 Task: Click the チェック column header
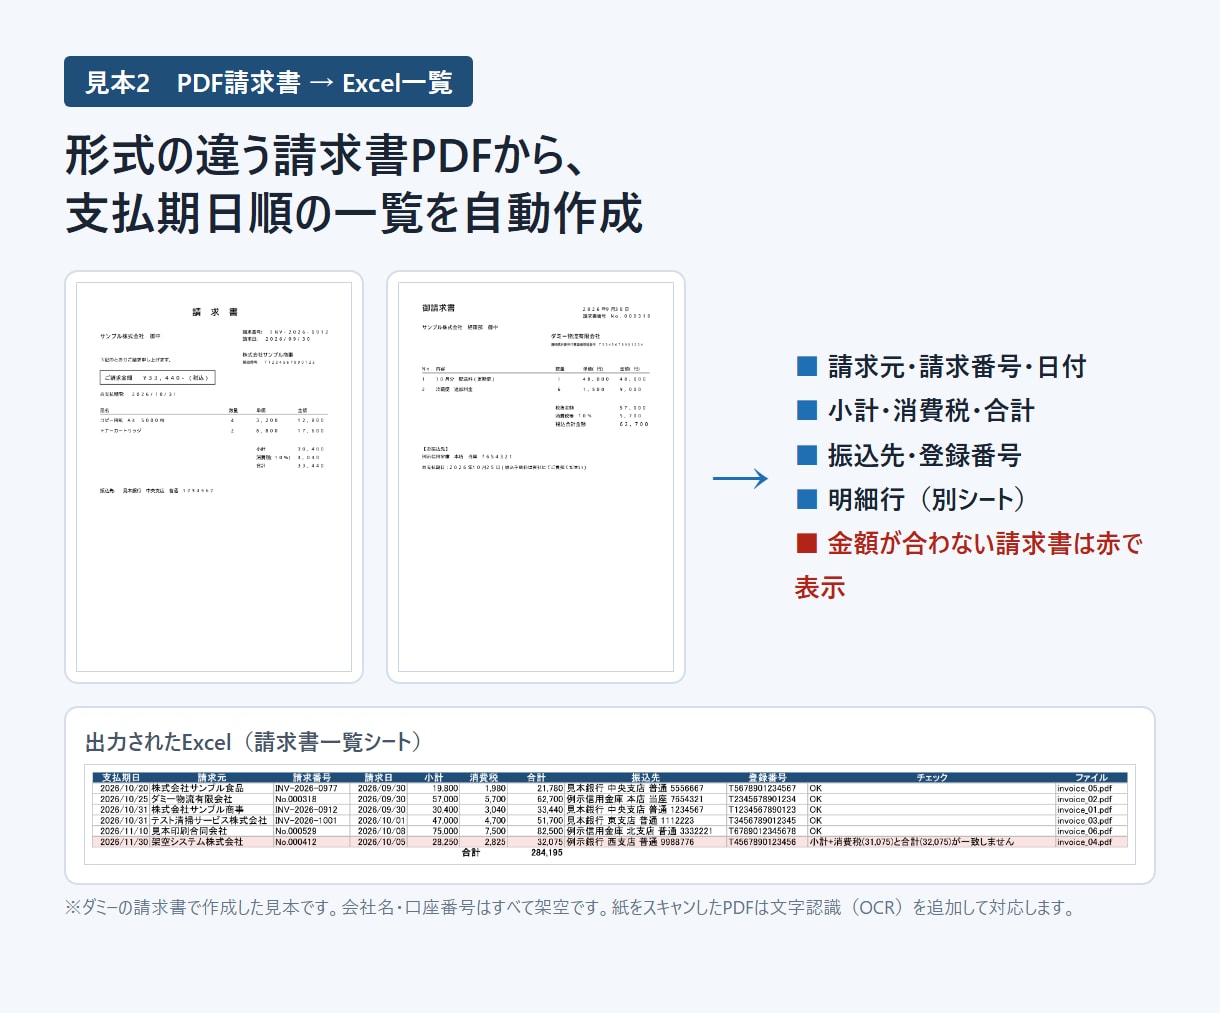click(x=932, y=777)
